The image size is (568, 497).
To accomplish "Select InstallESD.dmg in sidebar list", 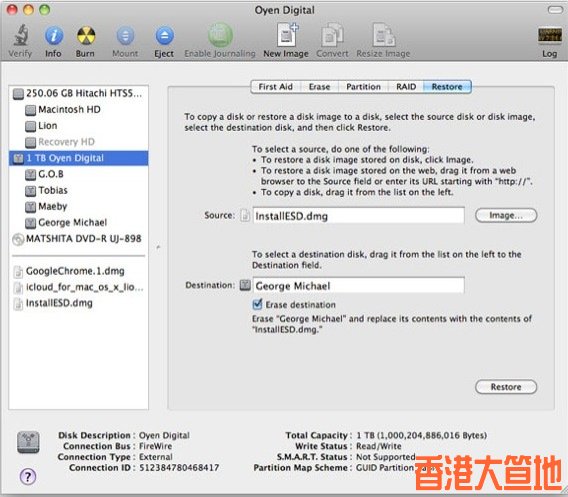I will (78, 303).
